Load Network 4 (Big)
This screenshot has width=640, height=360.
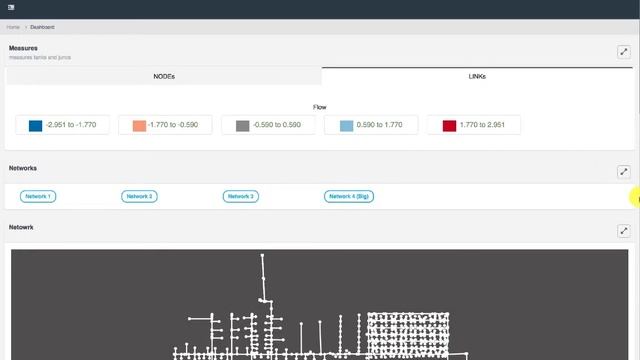[x=349, y=196]
